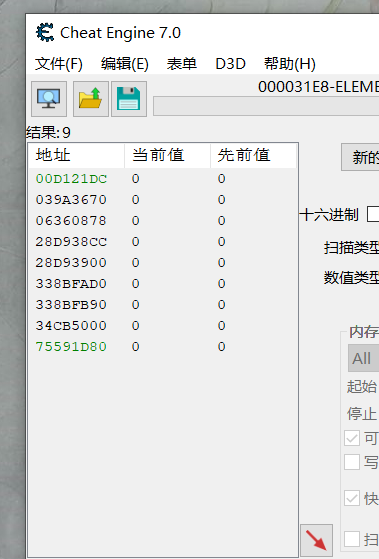
Task: Open the All memory region dropdown
Action: 363,358
